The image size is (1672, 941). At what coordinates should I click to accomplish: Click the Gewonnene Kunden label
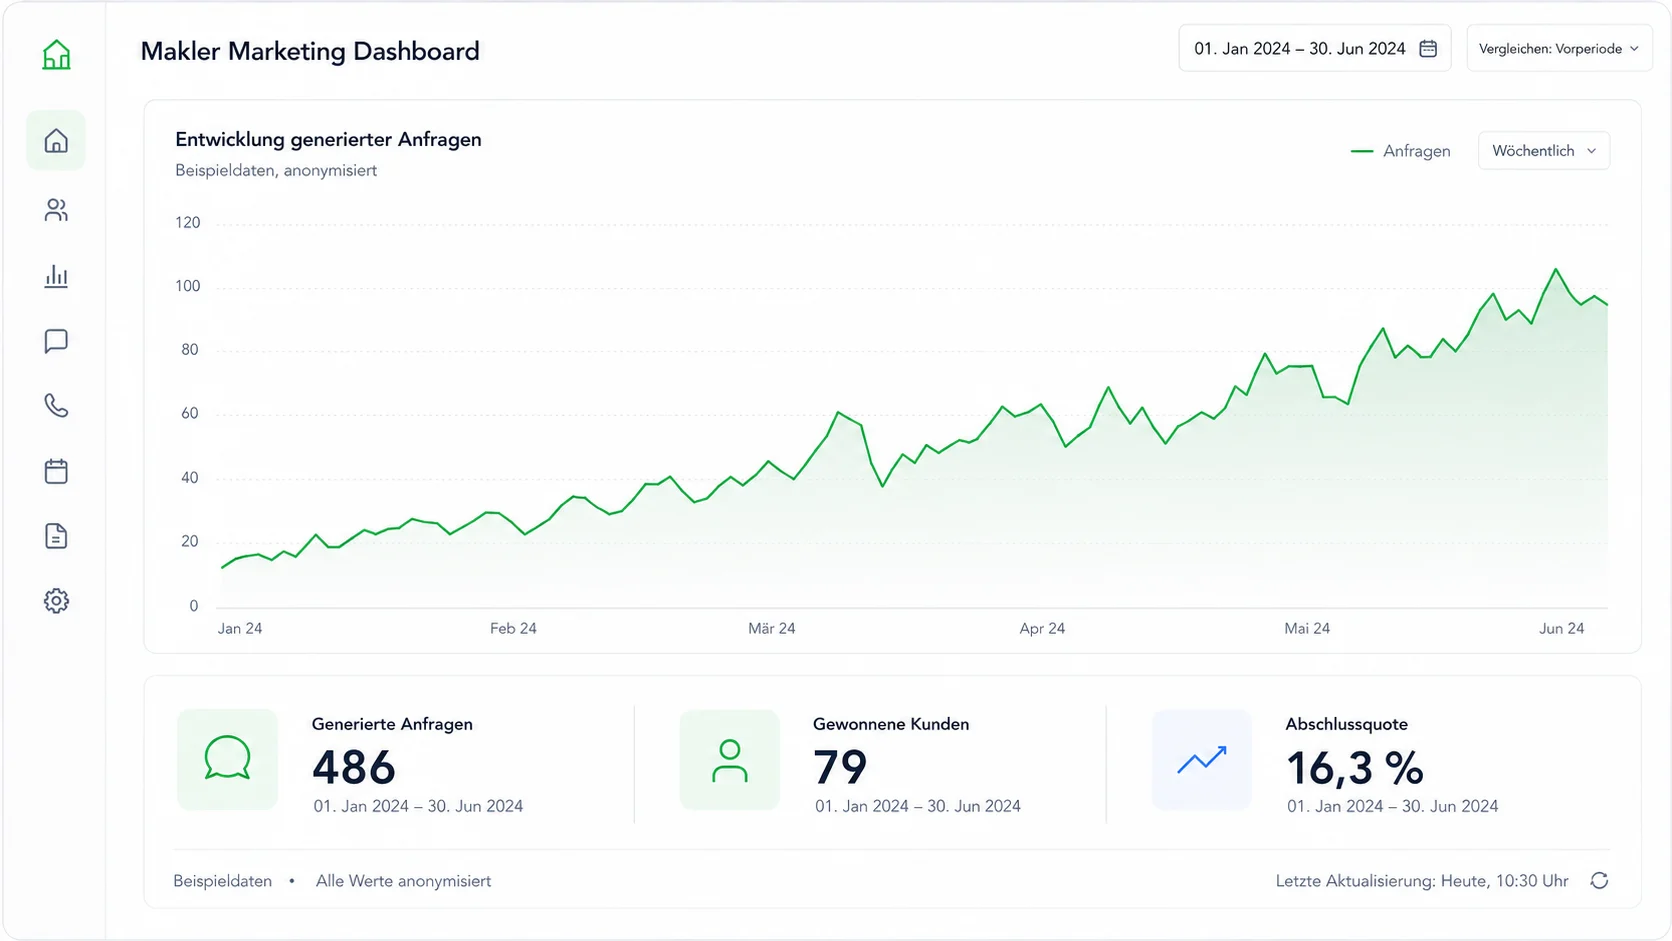(891, 724)
